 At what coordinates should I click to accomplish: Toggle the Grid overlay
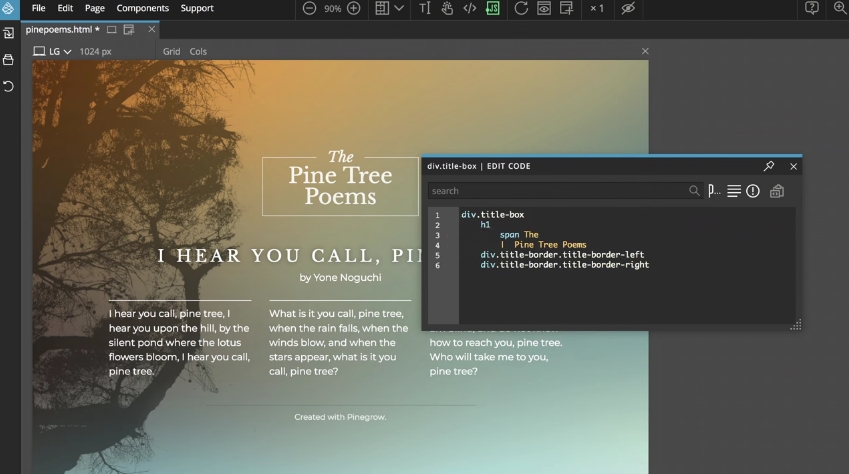click(x=171, y=51)
